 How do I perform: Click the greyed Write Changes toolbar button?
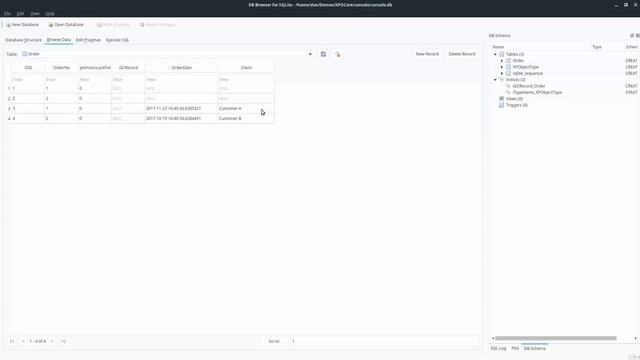click(x=113, y=24)
